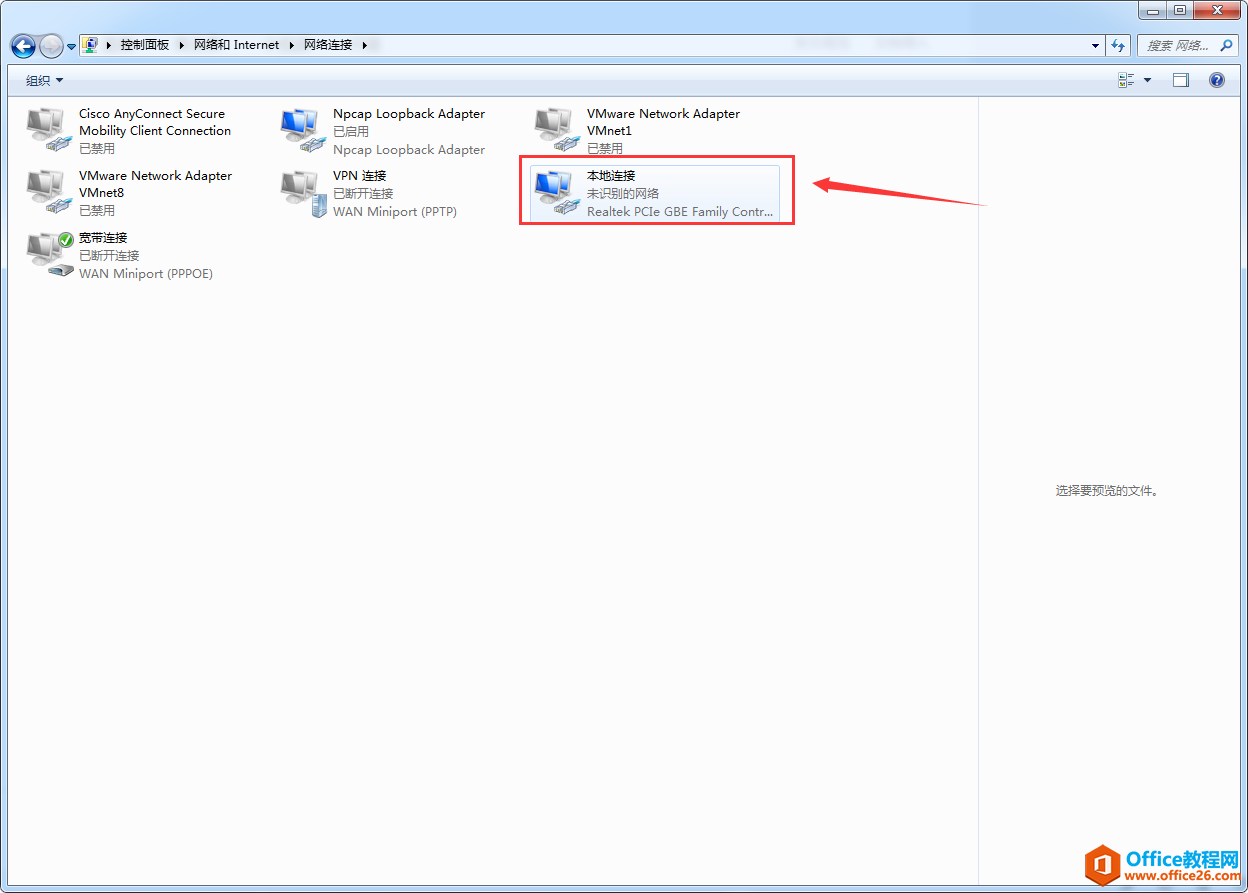Minimize the network connections window
1248x893 pixels.
(1153, 10)
